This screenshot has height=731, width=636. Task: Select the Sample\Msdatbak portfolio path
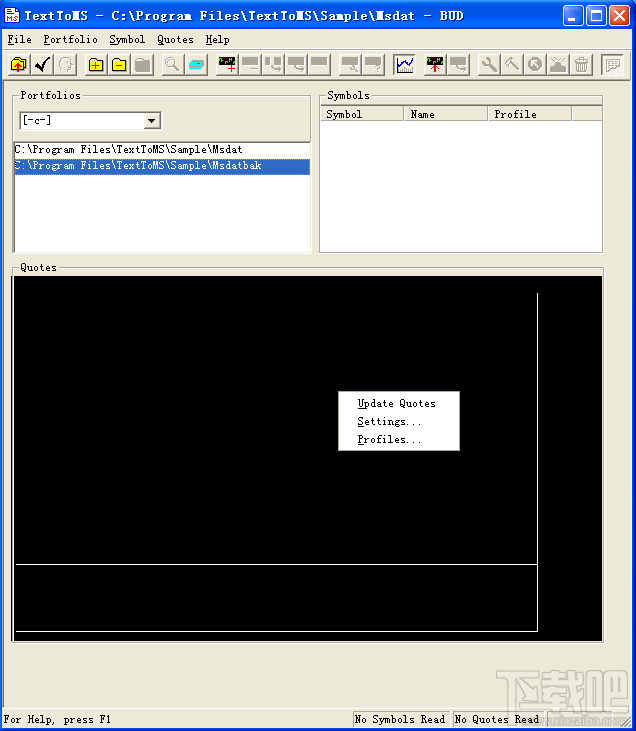tap(162, 166)
